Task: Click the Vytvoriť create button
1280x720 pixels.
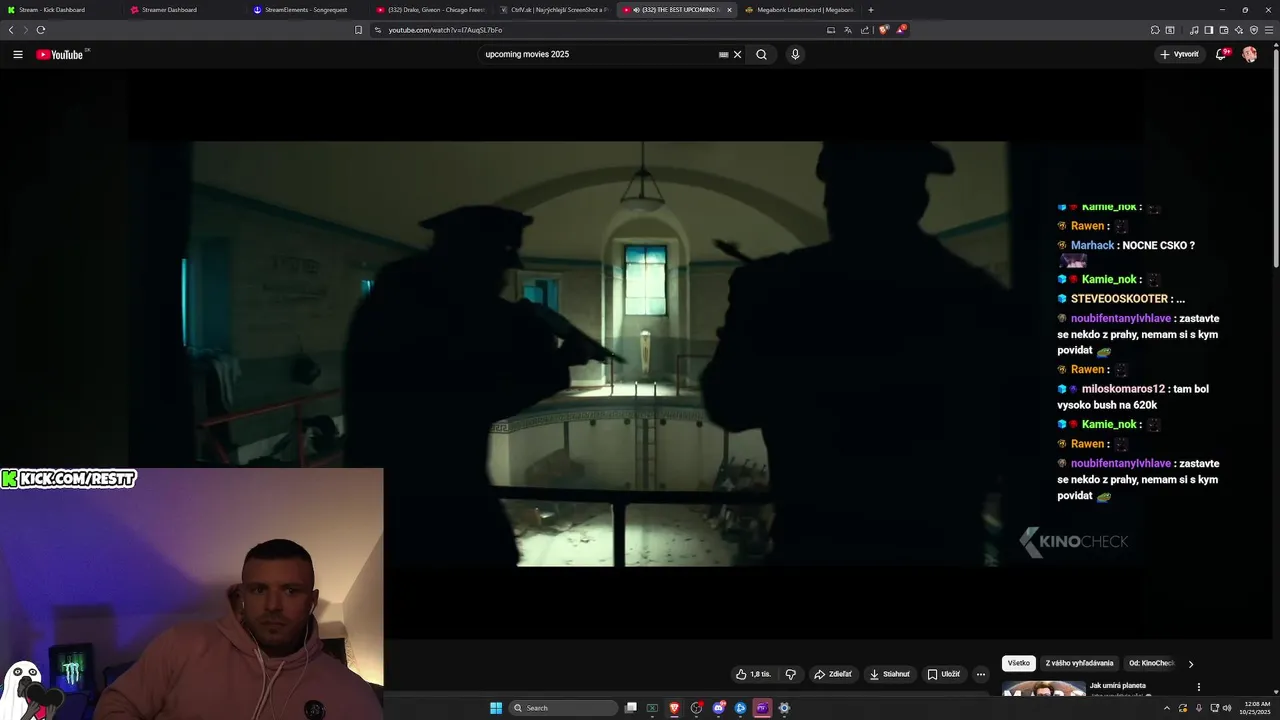Action: pos(1180,54)
